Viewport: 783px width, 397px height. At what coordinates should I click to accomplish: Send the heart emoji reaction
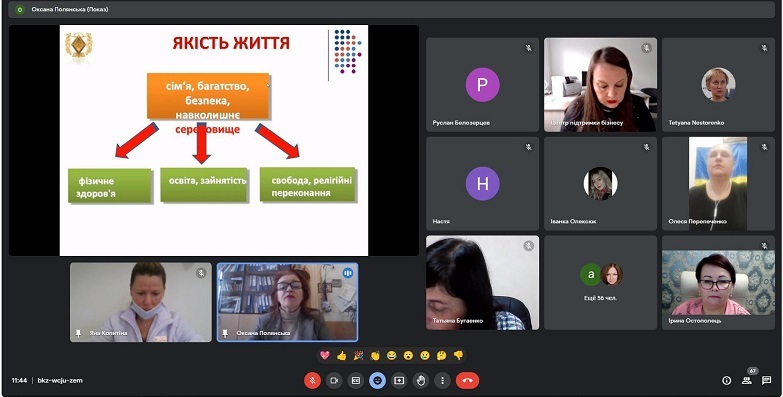(x=325, y=356)
